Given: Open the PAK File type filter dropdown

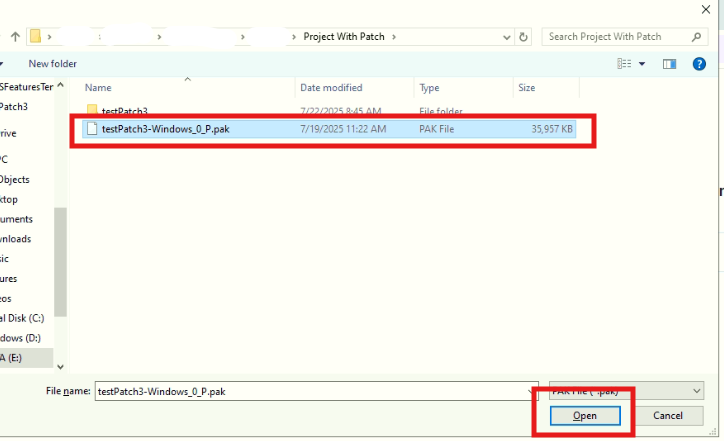Looking at the screenshot, I should 697,391.
